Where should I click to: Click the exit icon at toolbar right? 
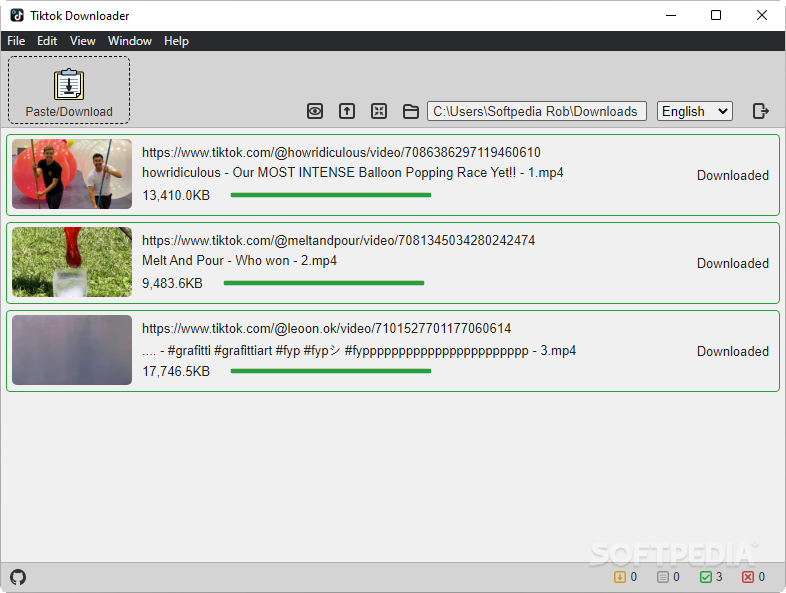coord(761,111)
